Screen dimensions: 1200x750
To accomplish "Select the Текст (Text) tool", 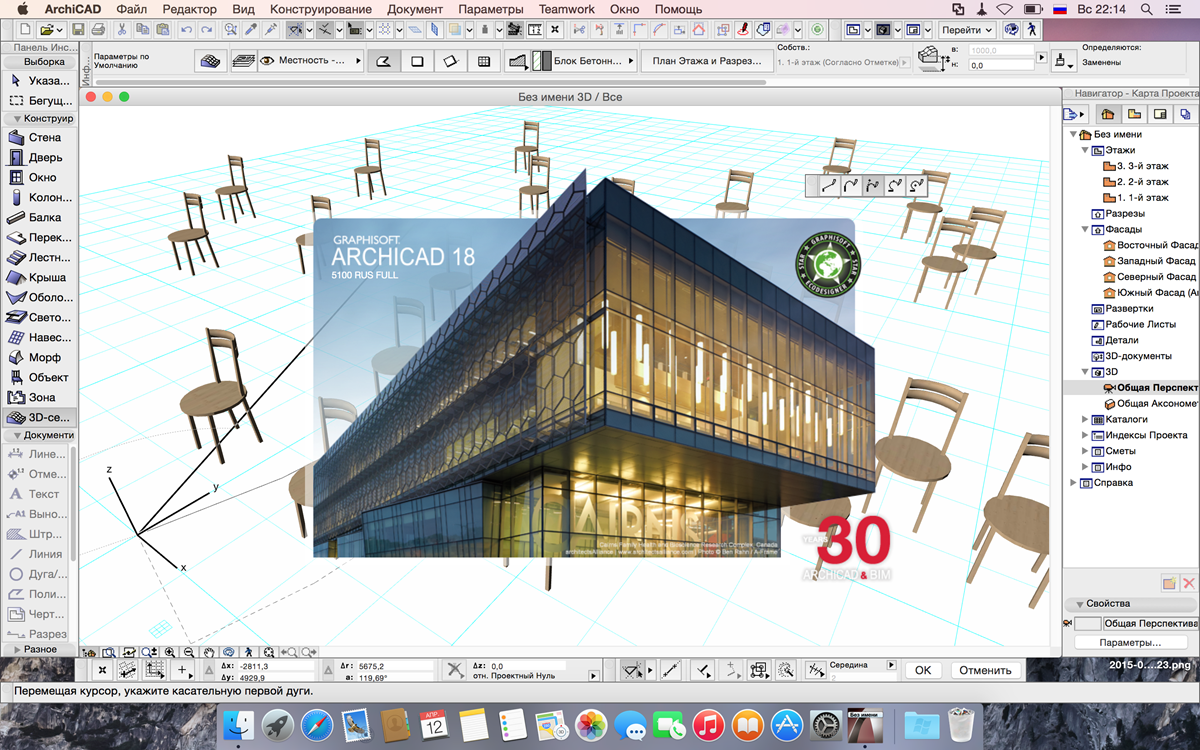I will 38,494.
